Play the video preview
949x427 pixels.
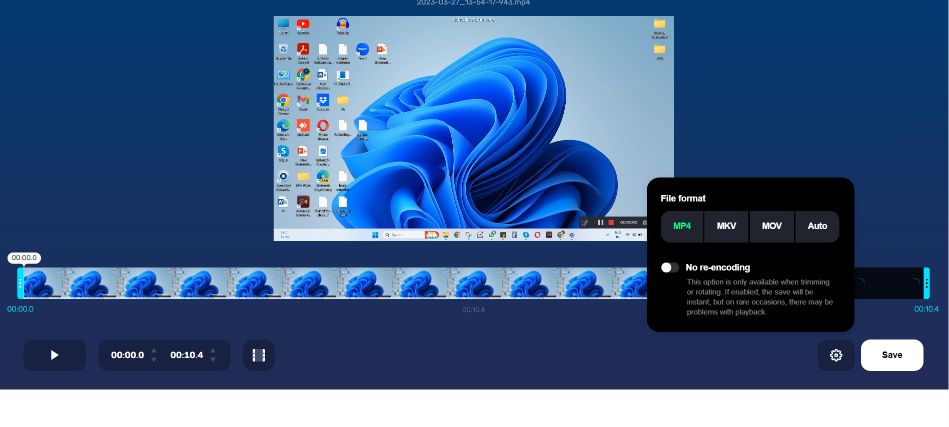[x=54, y=355]
